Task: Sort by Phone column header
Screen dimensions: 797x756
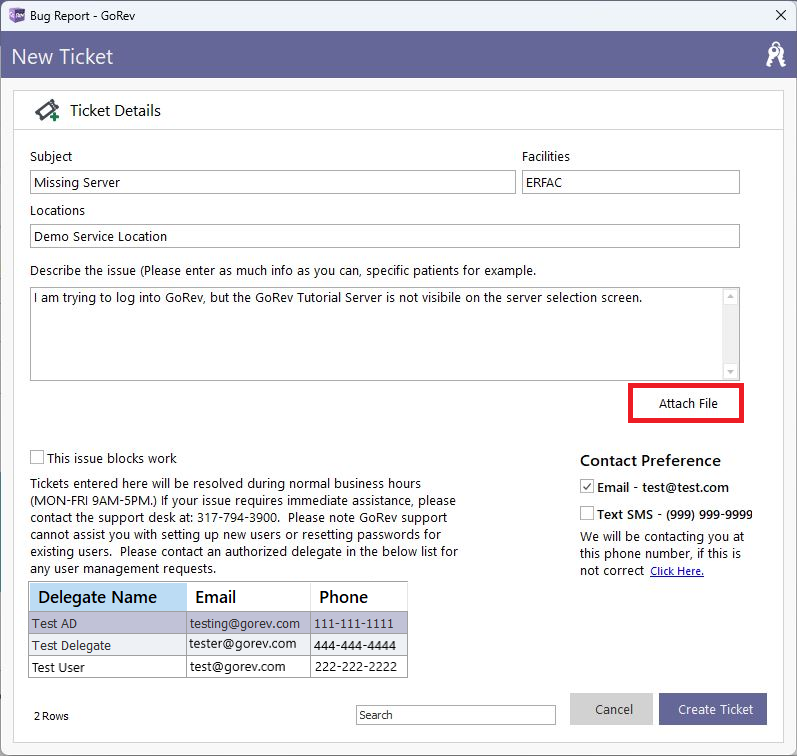Action: tap(359, 597)
